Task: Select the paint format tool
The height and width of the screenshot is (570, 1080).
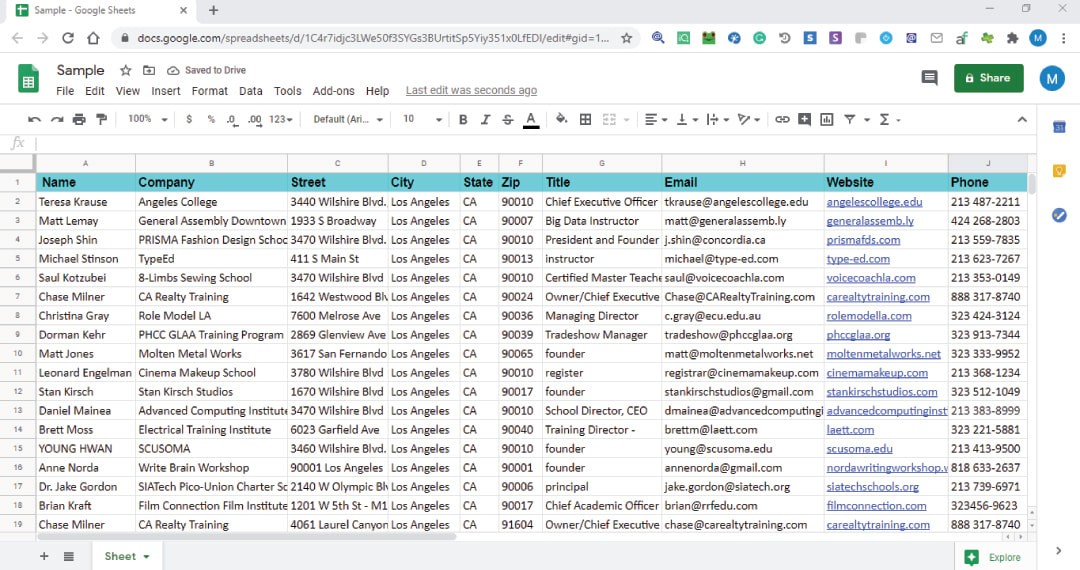Action: [x=101, y=119]
